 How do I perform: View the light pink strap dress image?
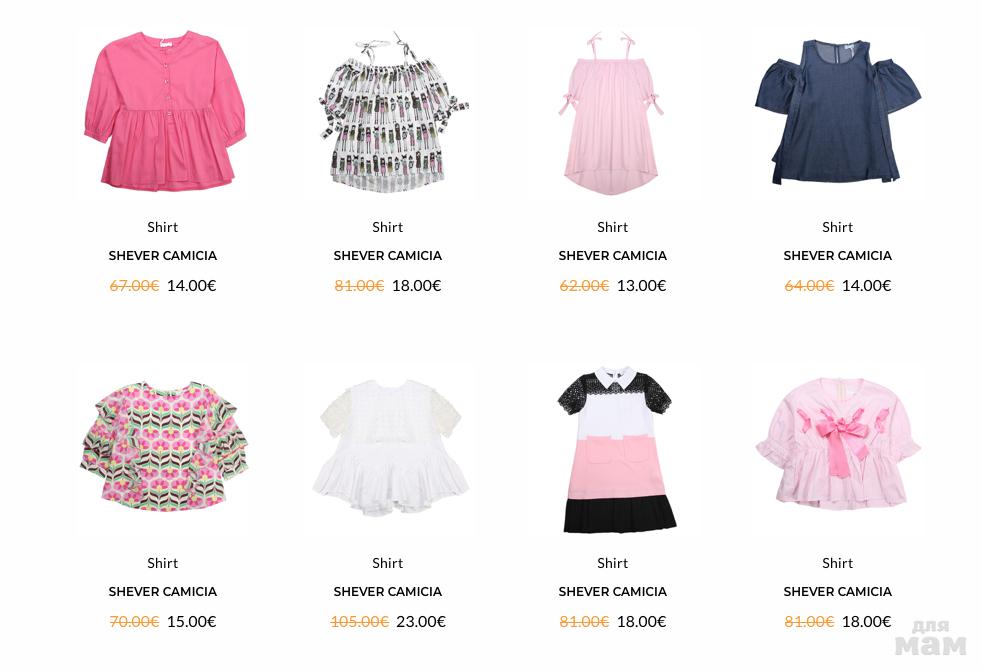point(612,111)
